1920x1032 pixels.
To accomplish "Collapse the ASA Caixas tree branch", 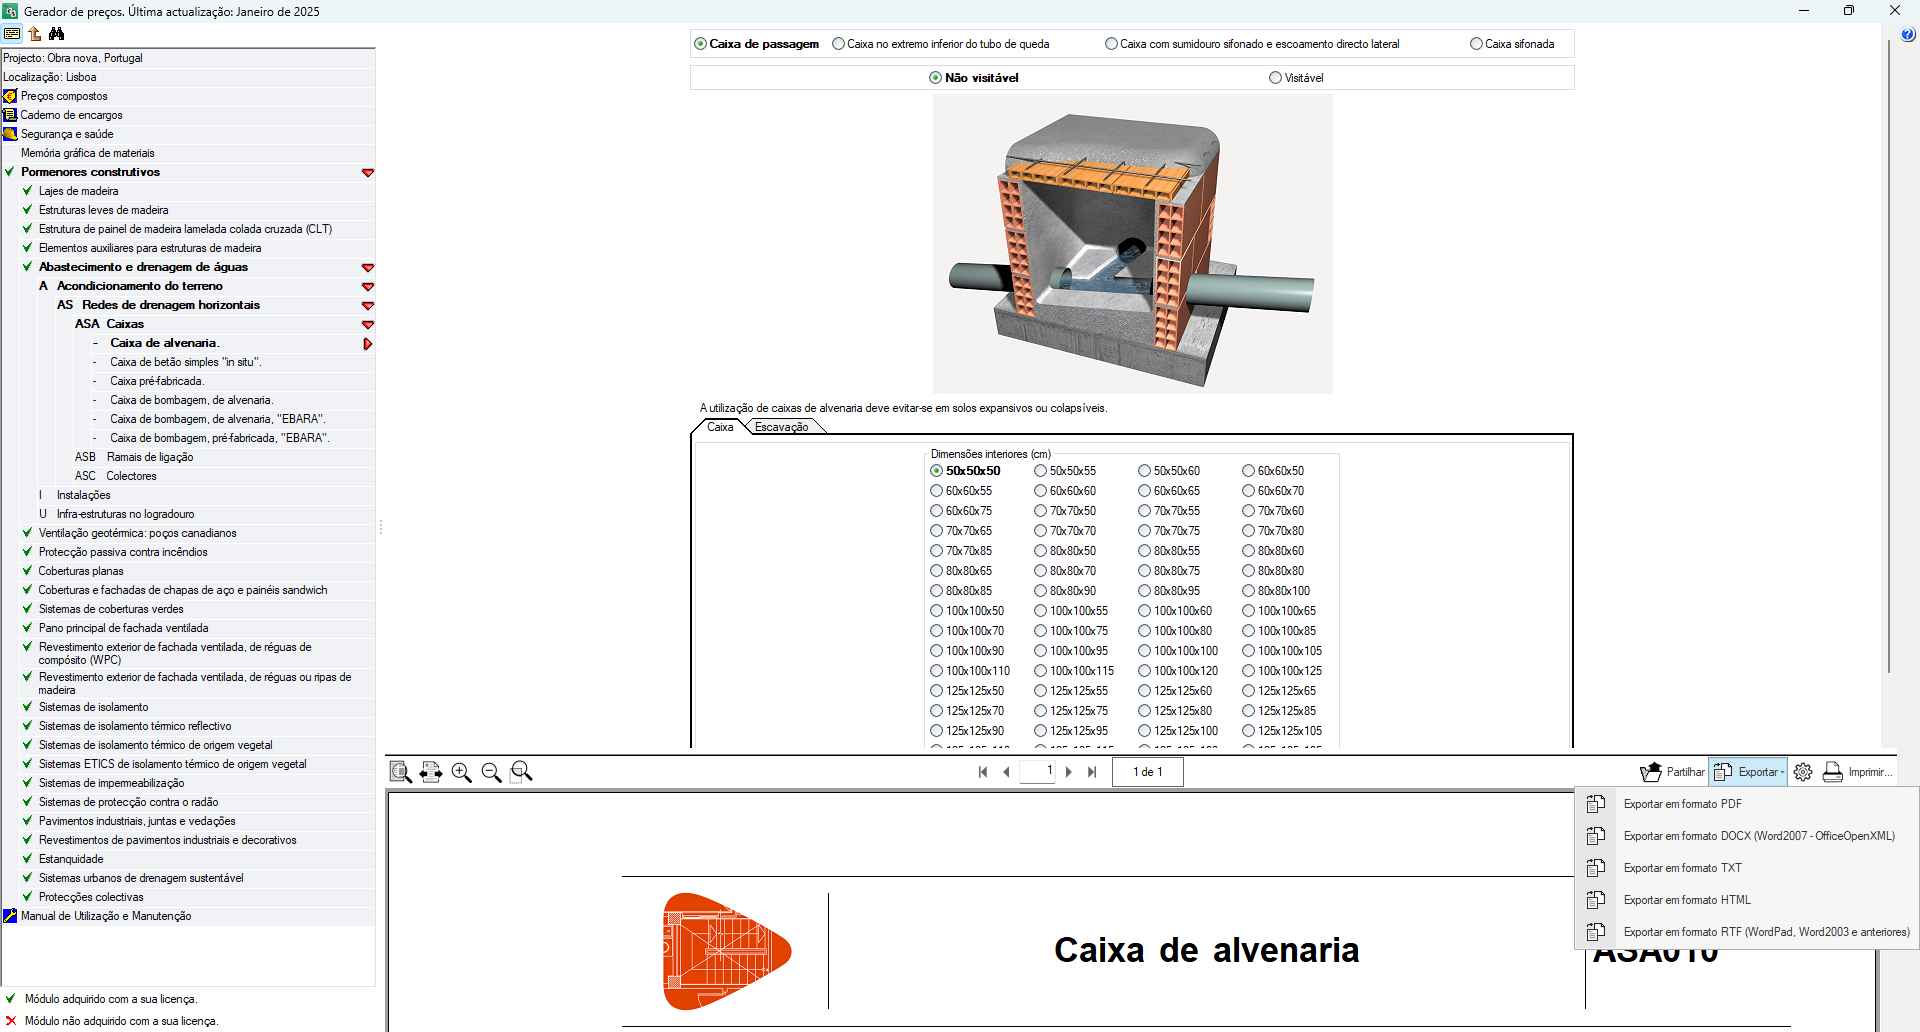I will pyautogui.click(x=368, y=324).
